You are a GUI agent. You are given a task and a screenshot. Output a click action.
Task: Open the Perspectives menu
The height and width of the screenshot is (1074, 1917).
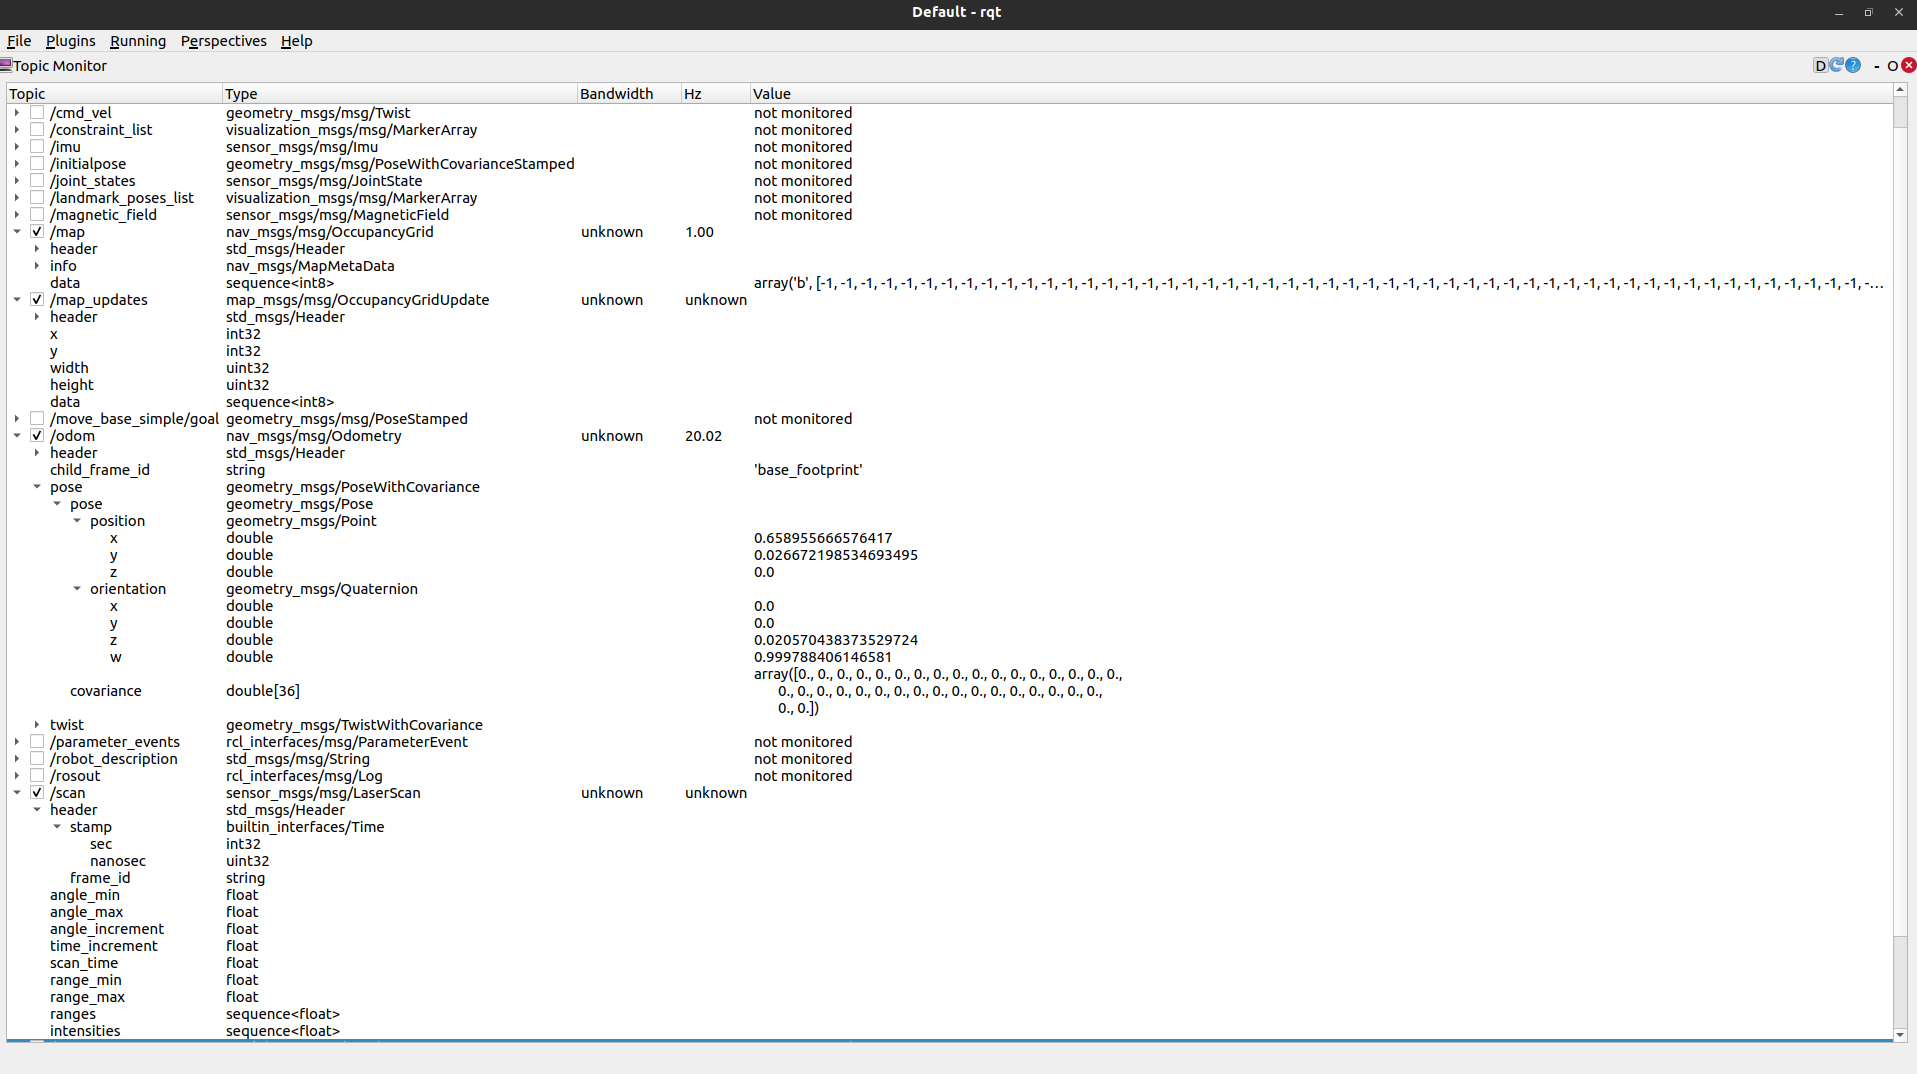click(x=223, y=41)
